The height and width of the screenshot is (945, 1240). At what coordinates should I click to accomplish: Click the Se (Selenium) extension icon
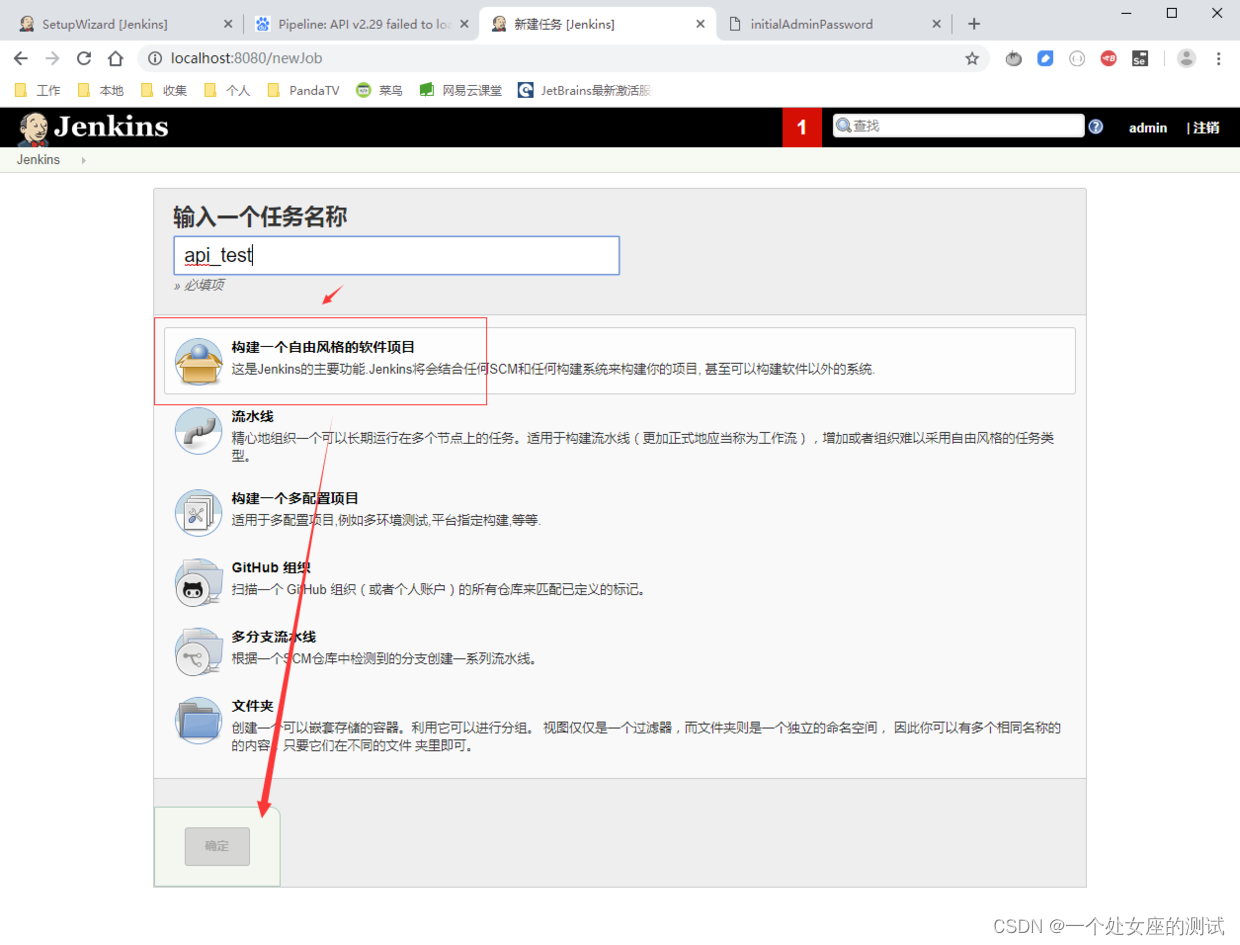click(x=1139, y=58)
